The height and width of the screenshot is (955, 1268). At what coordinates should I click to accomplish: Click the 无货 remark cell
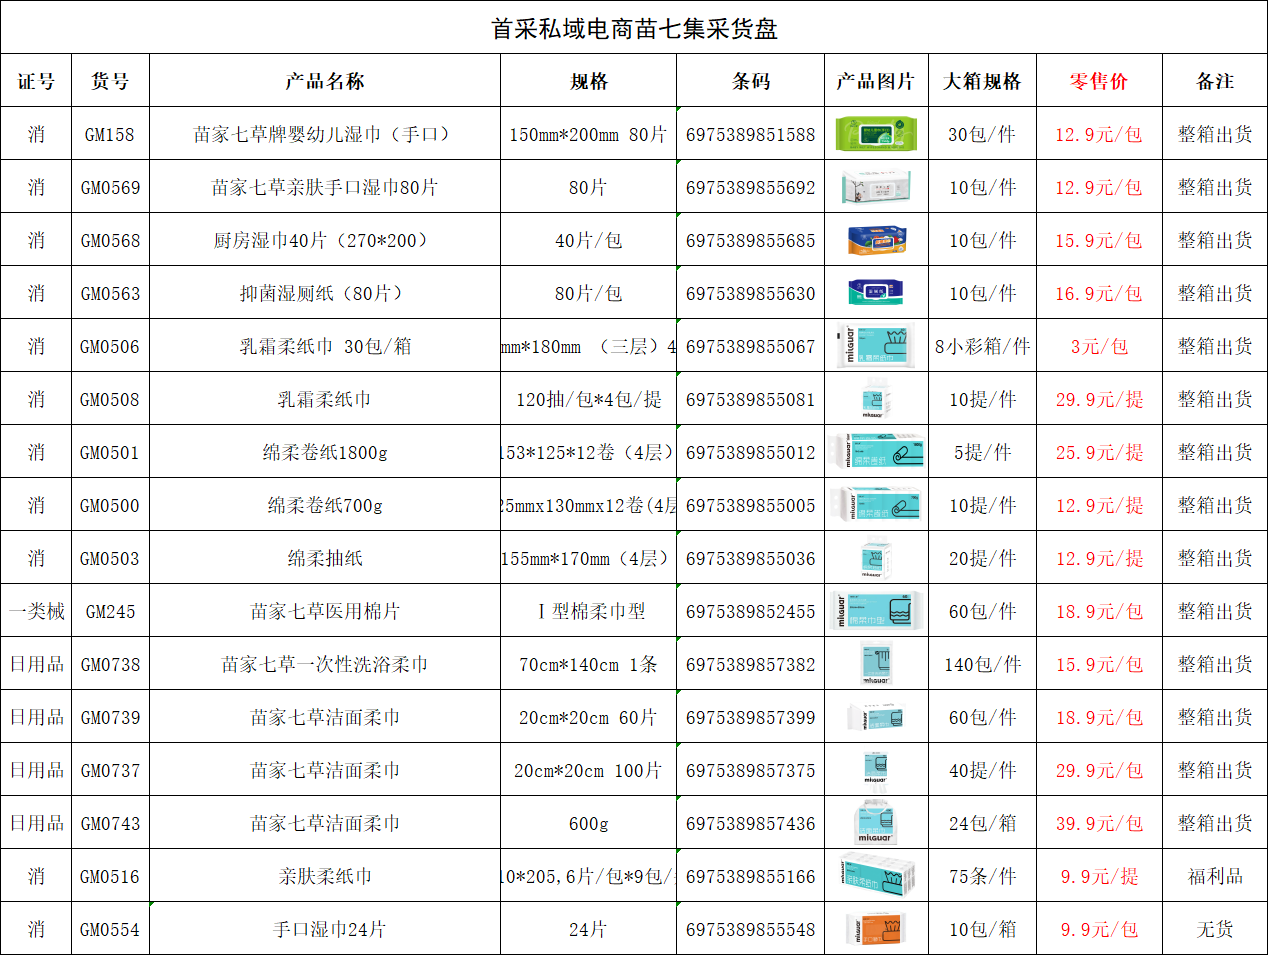1215,929
